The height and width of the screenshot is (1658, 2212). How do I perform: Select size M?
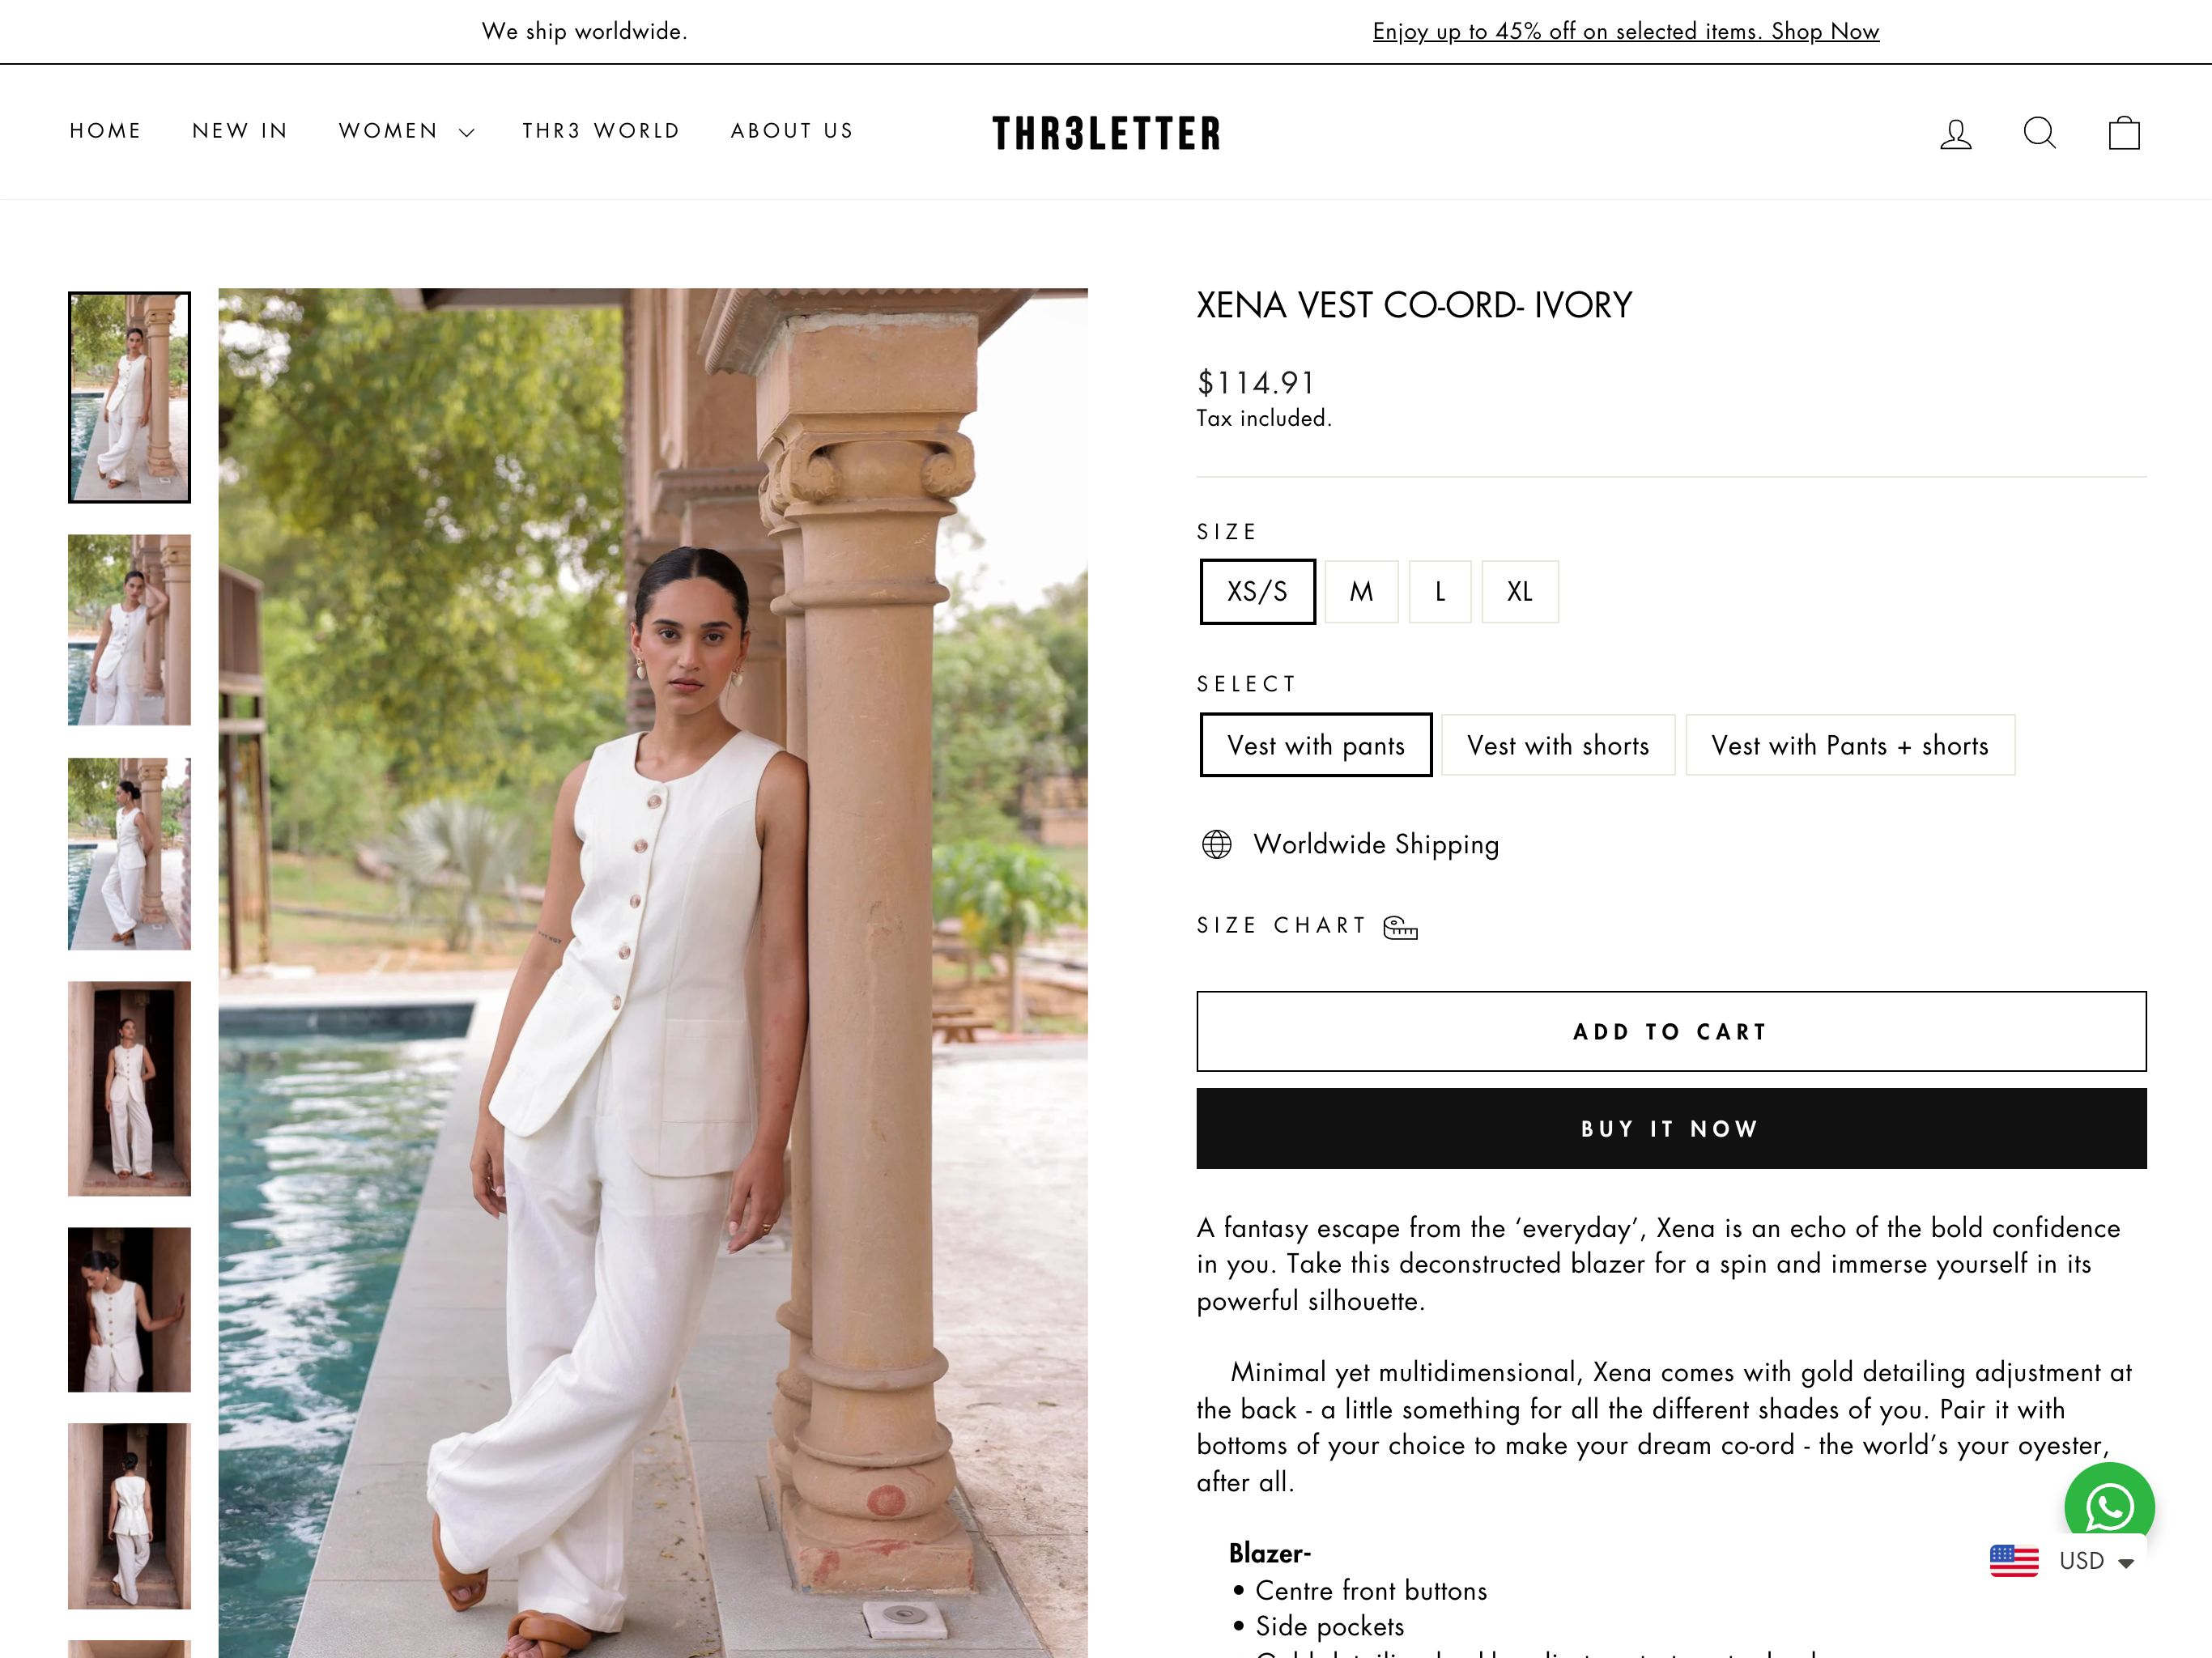tap(1361, 592)
